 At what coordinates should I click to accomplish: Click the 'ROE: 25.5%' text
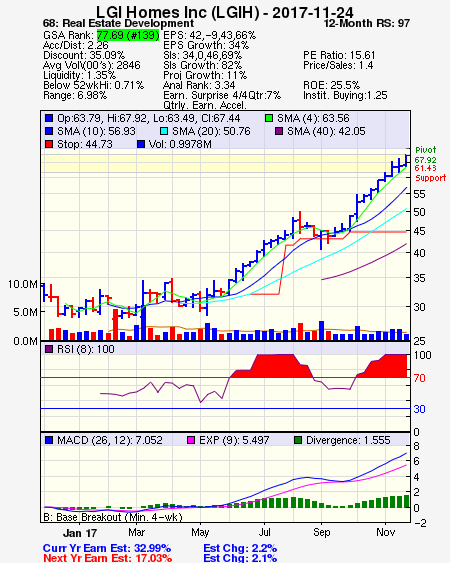pyautogui.click(x=331, y=85)
